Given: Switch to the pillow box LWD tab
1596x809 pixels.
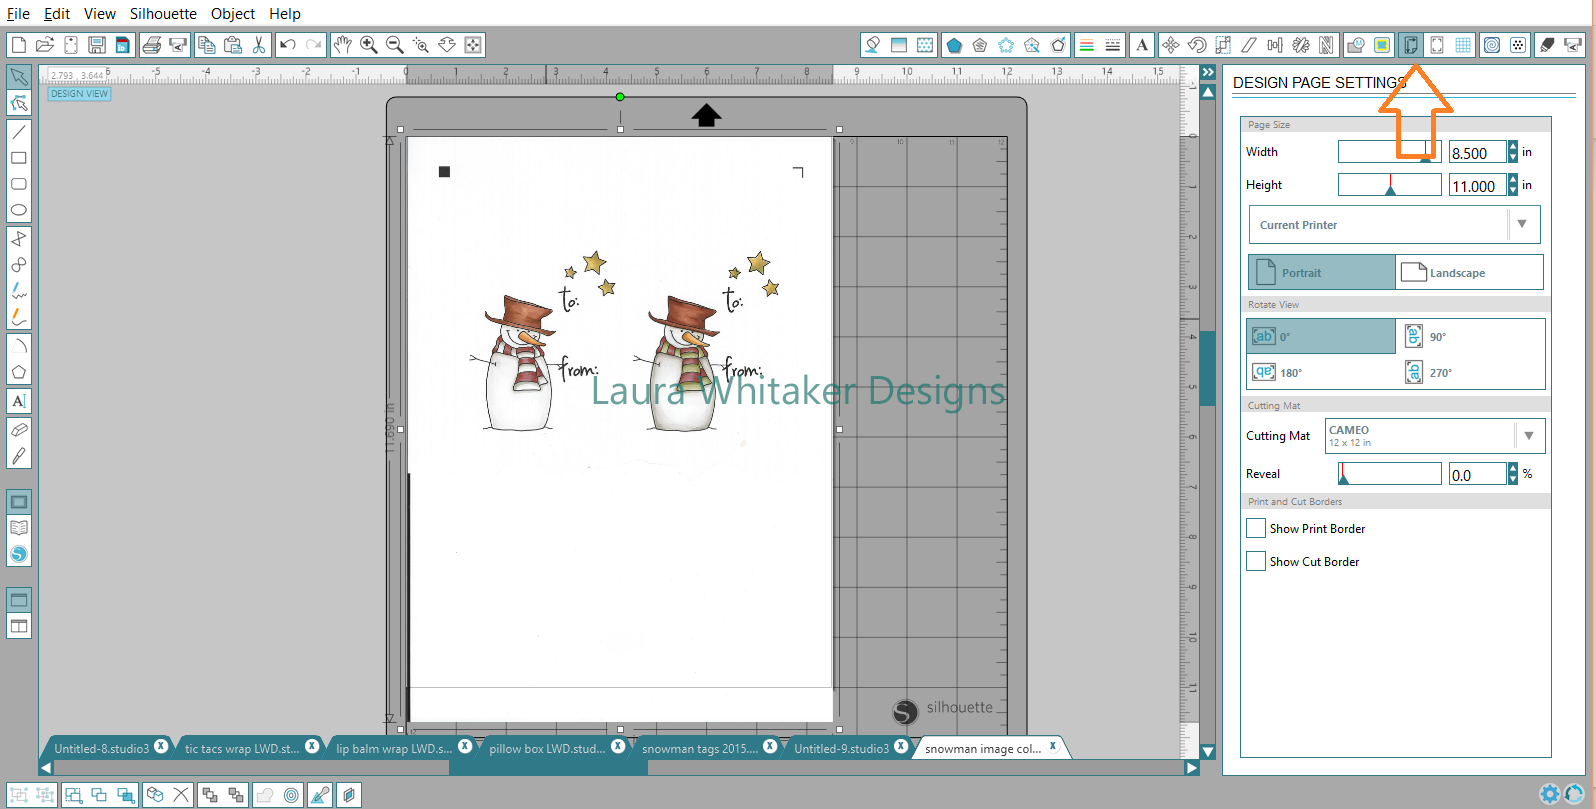Looking at the screenshot, I should pyautogui.click(x=547, y=748).
